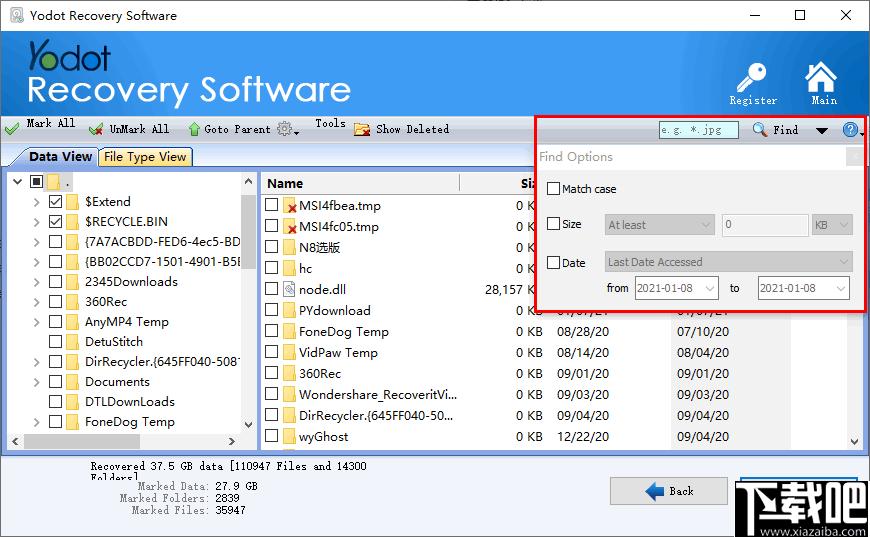Click the hc folder icon

coord(289,268)
